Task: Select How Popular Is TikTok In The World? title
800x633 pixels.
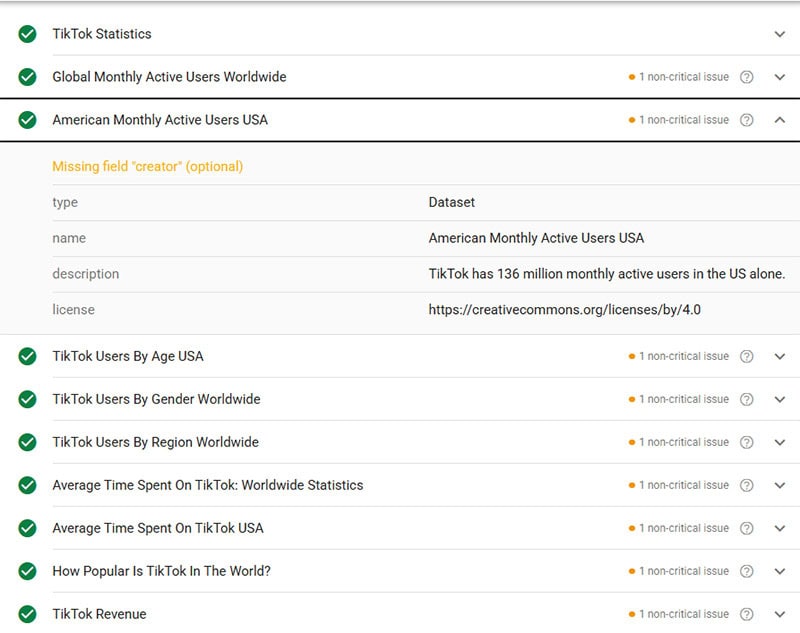Action: [161, 571]
